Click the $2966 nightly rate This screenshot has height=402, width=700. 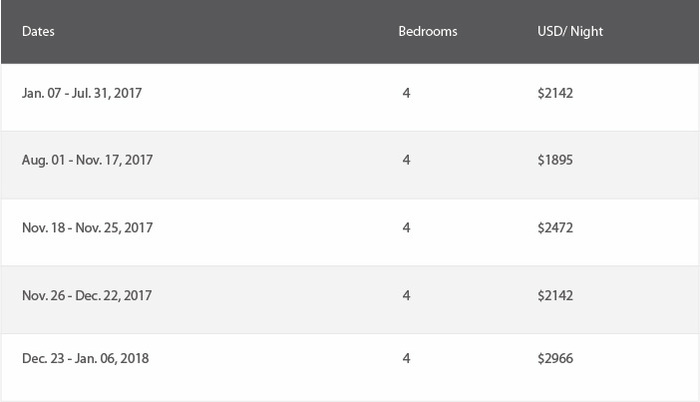[x=555, y=358]
